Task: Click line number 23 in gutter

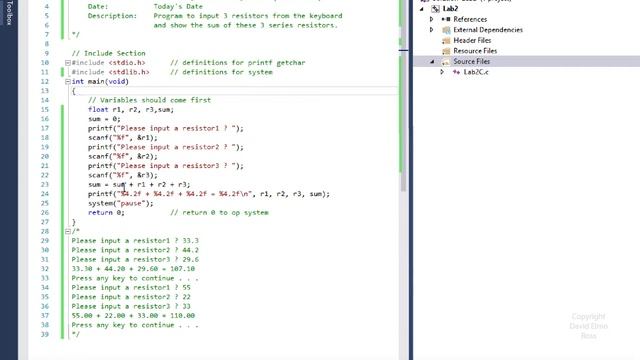Action: pyautogui.click(x=45, y=184)
